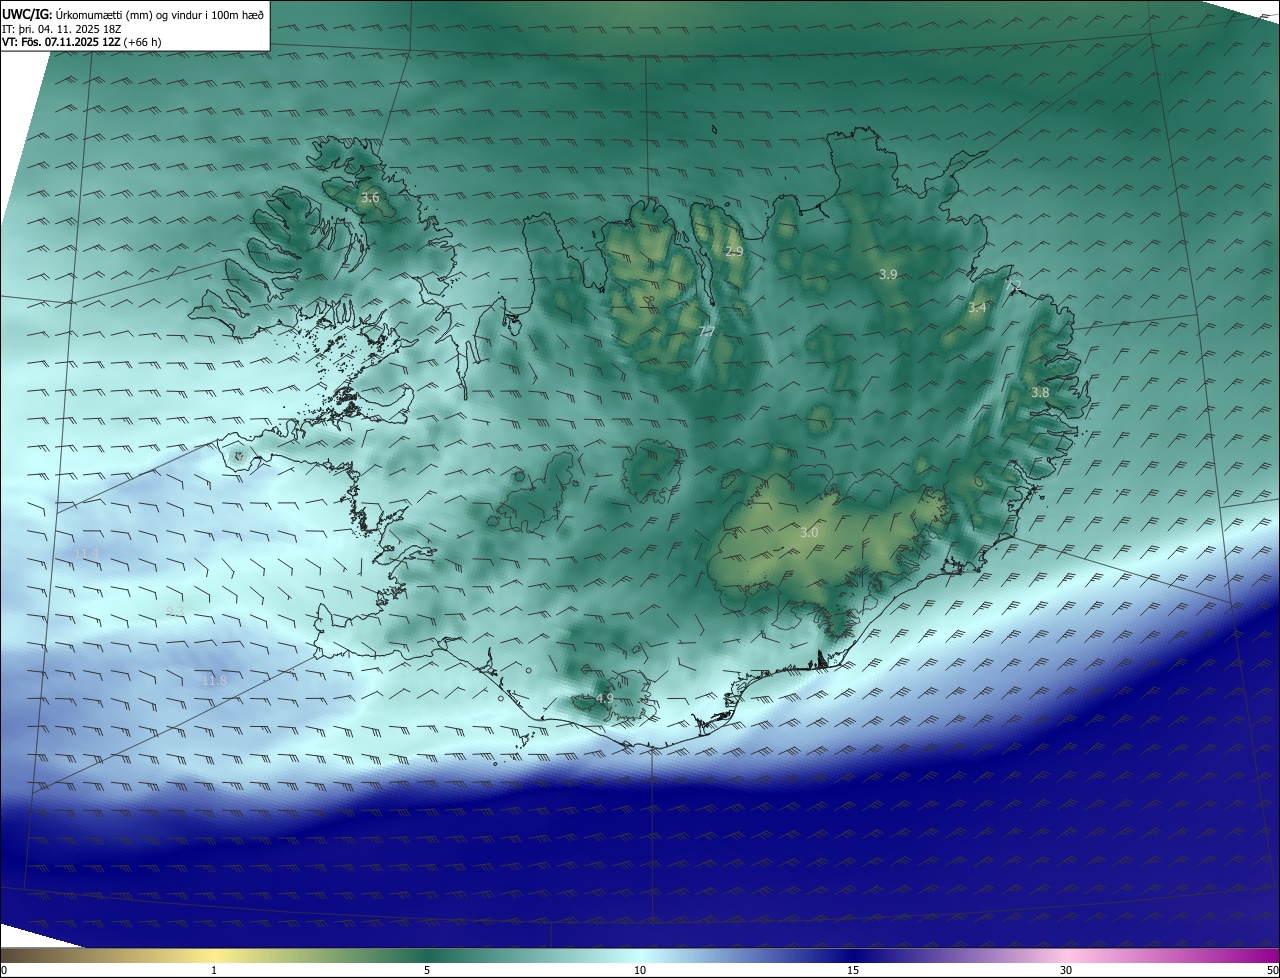Click the 3.8 value label near the east coast

(x=1040, y=393)
